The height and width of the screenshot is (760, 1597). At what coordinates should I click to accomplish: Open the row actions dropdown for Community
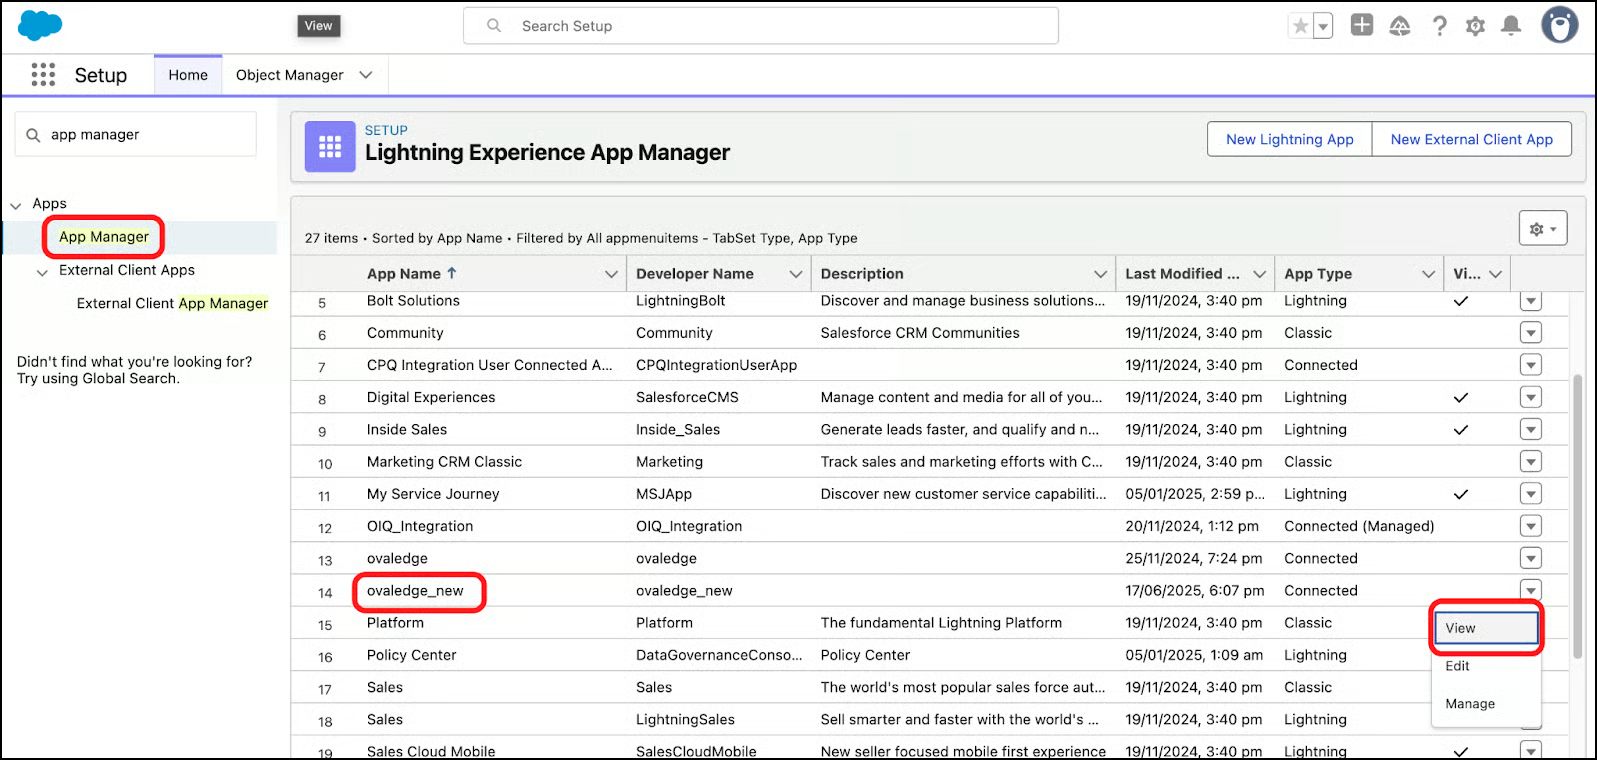tap(1530, 333)
